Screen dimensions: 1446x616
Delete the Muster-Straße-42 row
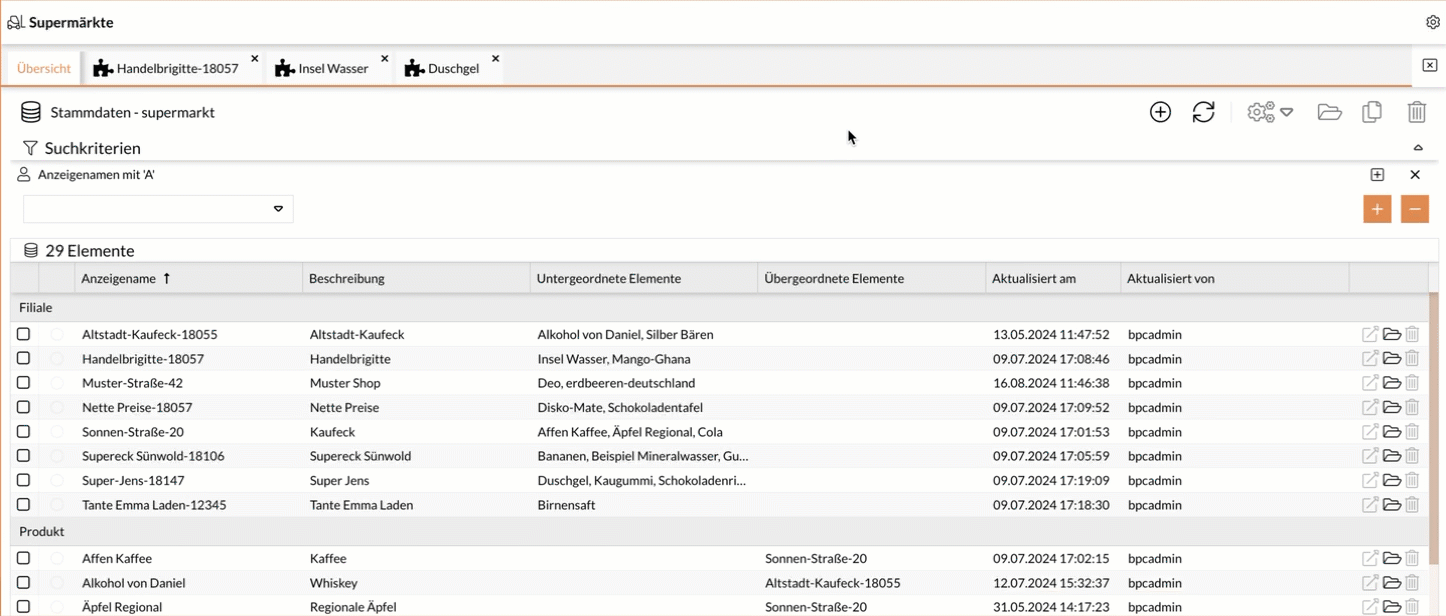click(1412, 383)
